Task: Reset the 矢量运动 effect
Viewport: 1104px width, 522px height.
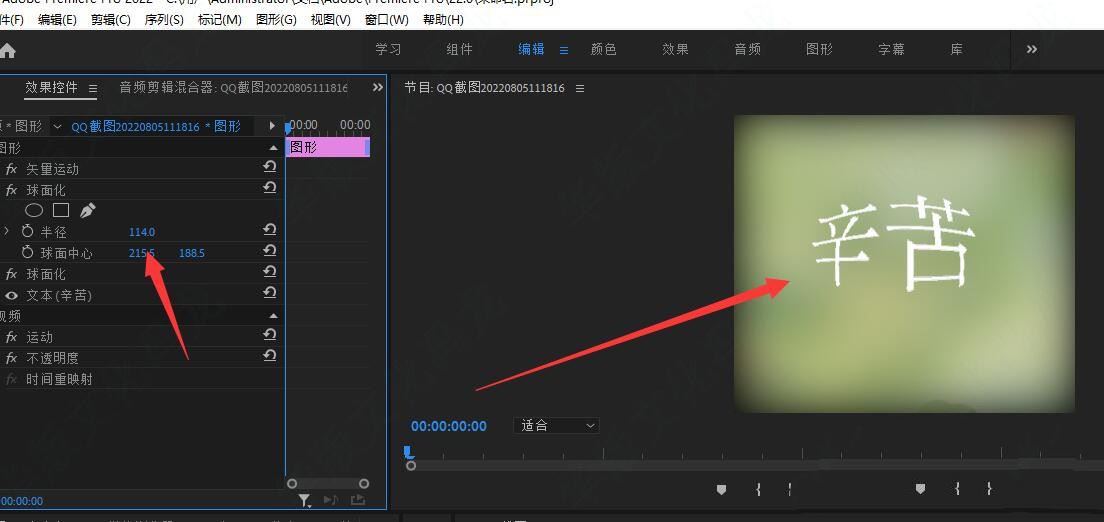Action: 269,168
